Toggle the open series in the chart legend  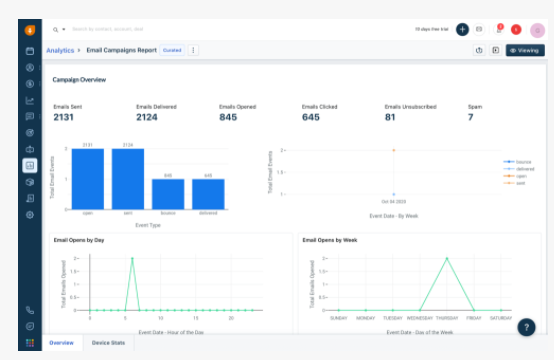coord(515,176)
